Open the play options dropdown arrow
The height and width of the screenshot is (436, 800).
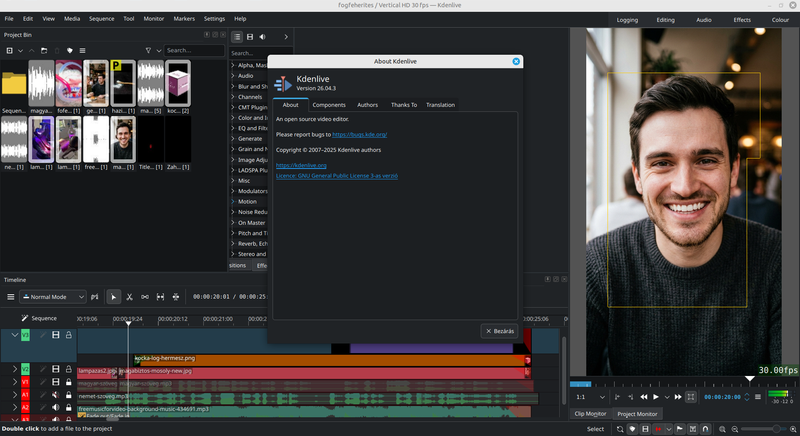click(667, 397)
